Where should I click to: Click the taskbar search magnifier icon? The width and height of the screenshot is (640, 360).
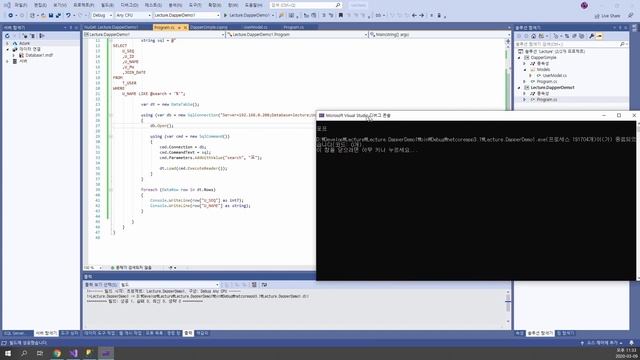pyautogui.click(x=24, y=353)
